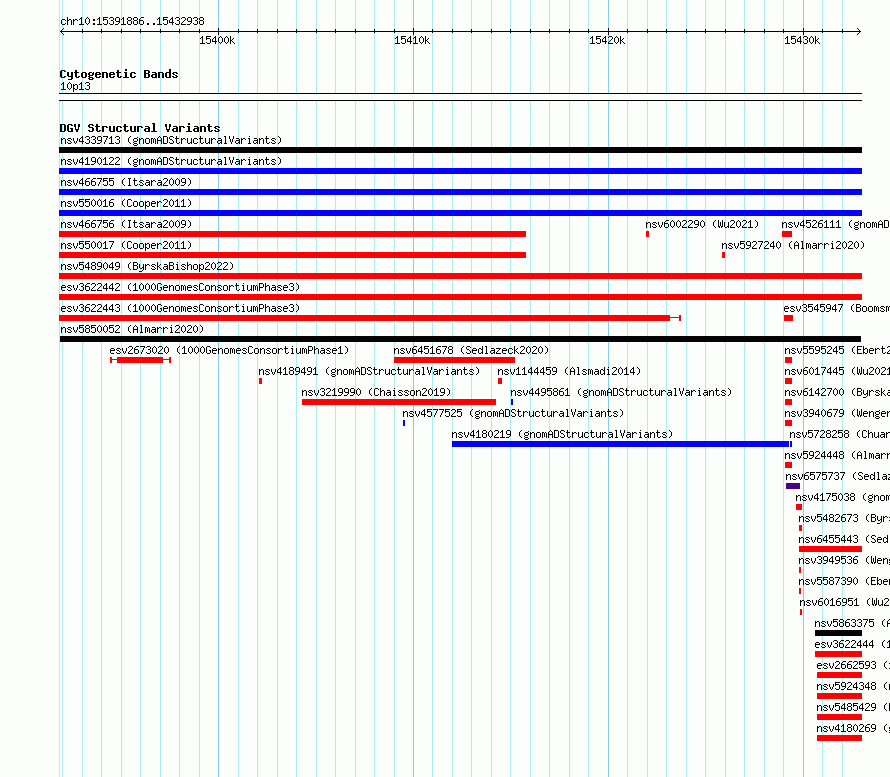Click nsv5489049 (ByrskaBishop2022) label
Screen dimensions: 890x777
point(147,266)
